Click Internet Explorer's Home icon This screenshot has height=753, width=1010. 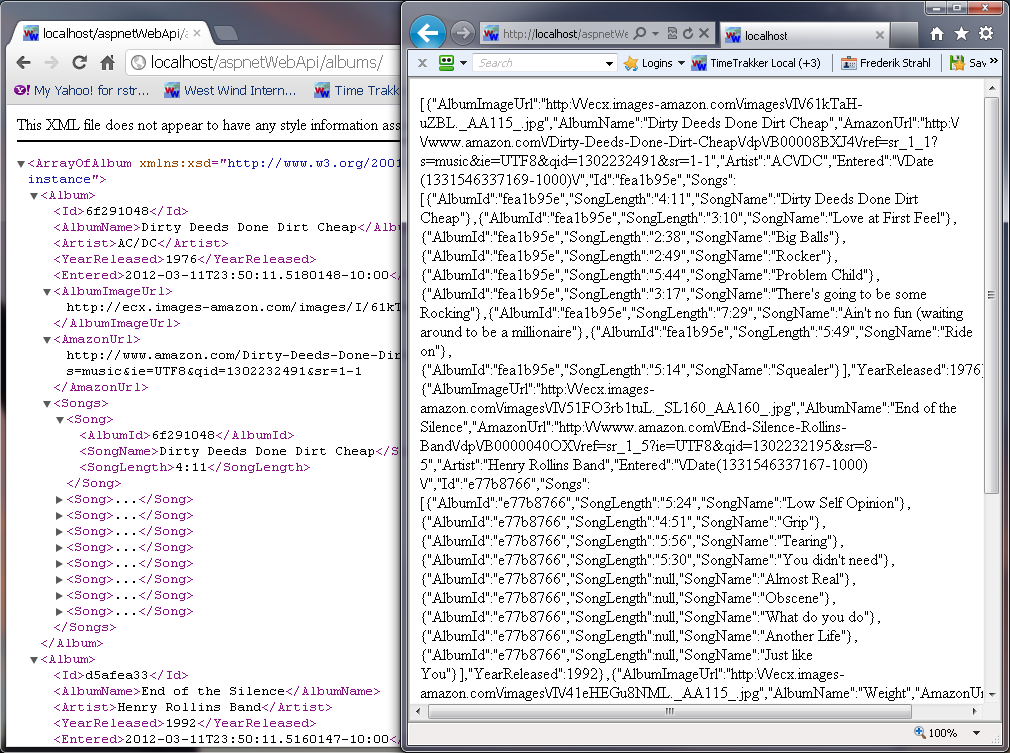click(x=937, y=34)
